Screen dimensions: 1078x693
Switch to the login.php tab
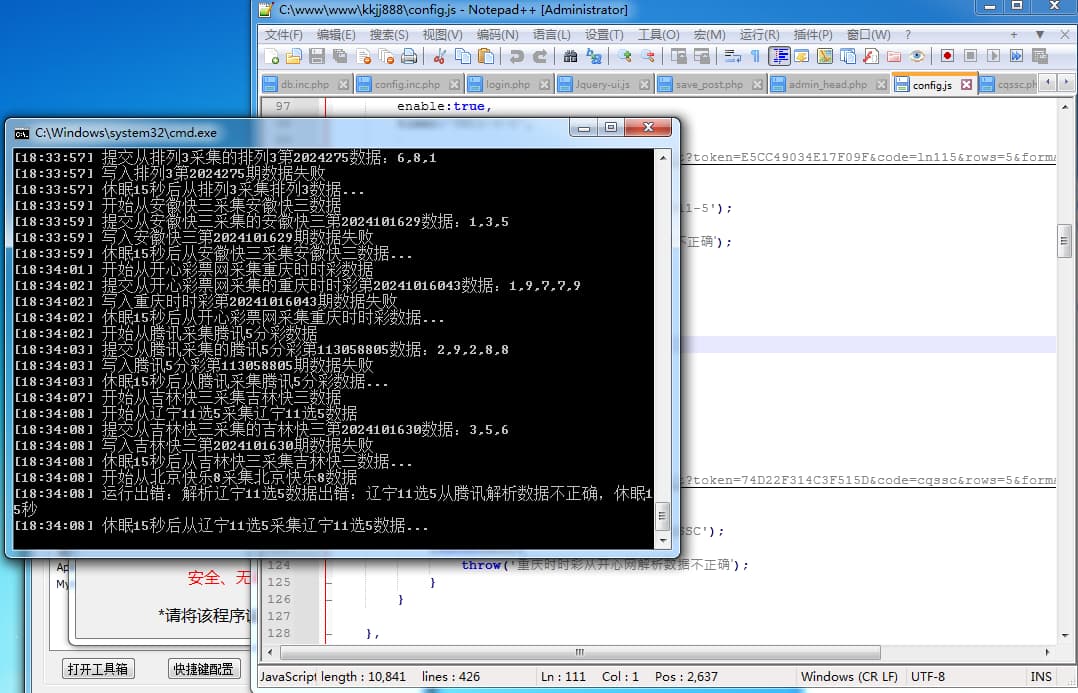point(507,85)
